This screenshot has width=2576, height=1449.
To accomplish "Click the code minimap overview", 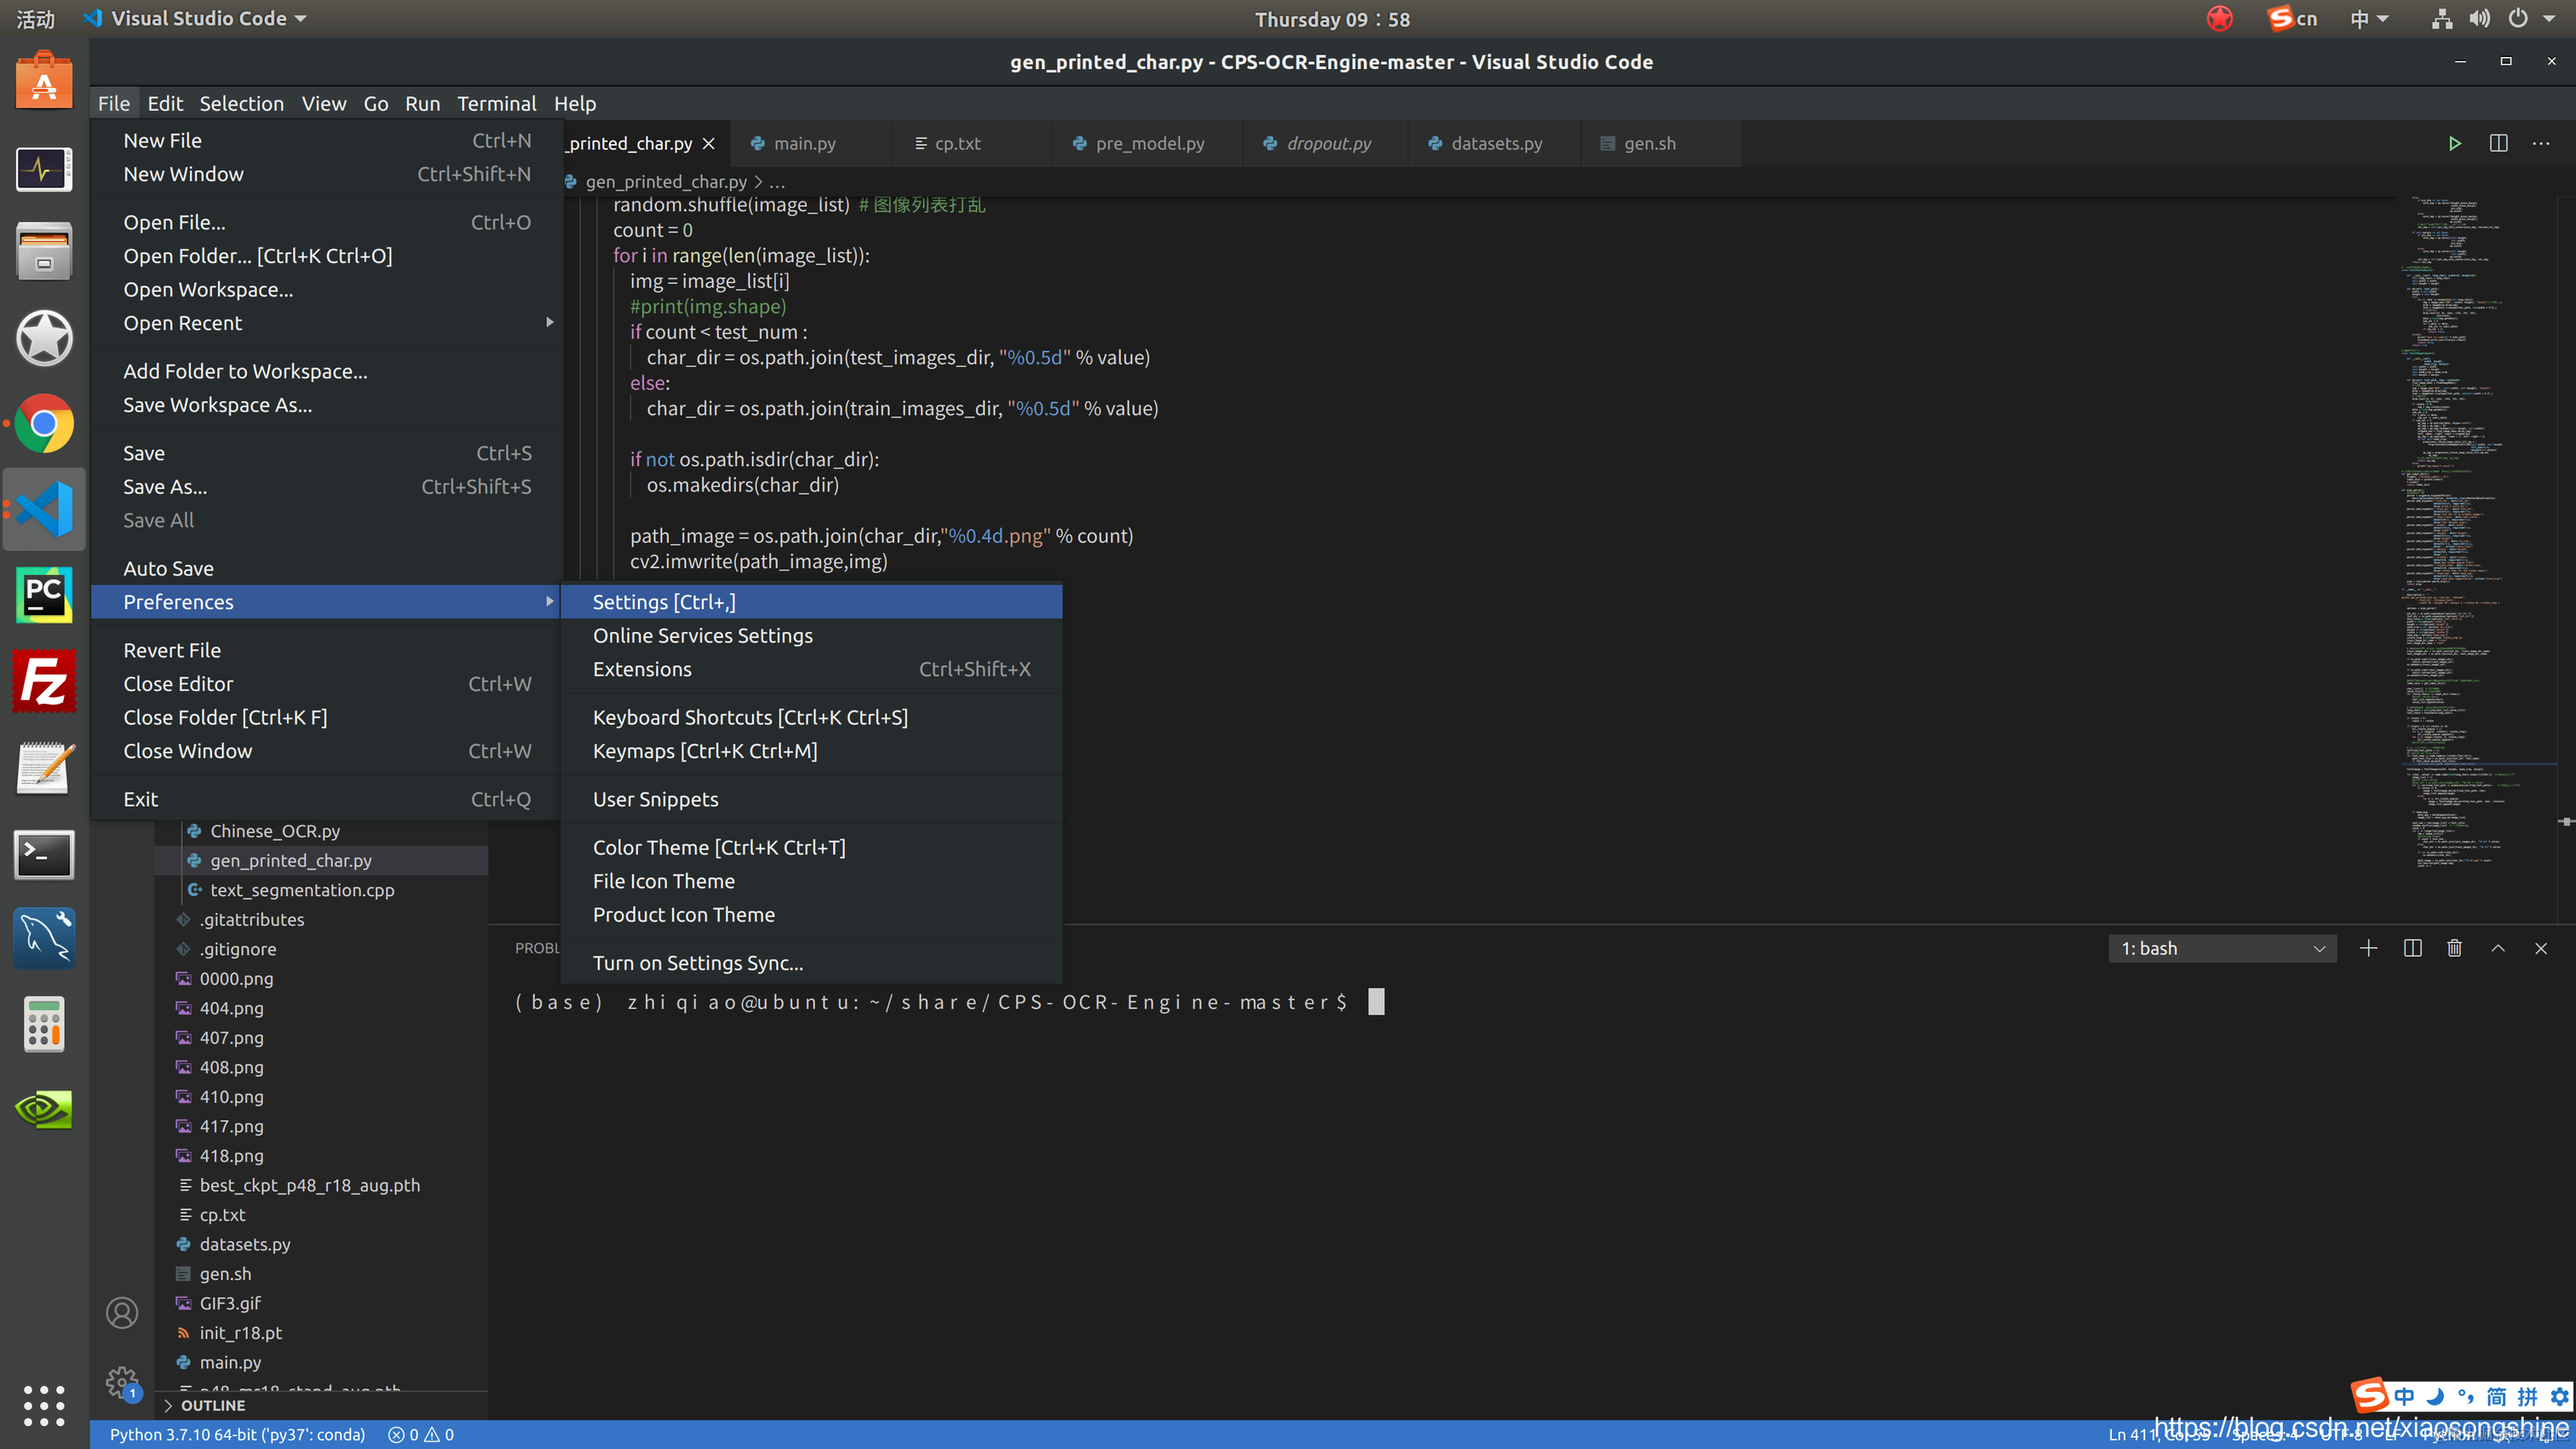I will 2470,530.
